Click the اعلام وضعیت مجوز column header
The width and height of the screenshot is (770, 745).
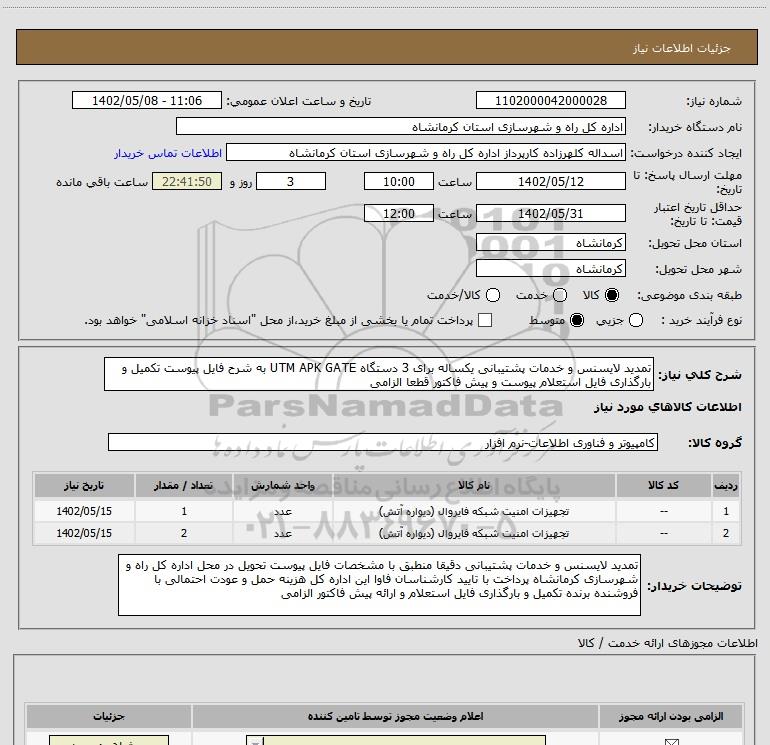coord(395,716)
